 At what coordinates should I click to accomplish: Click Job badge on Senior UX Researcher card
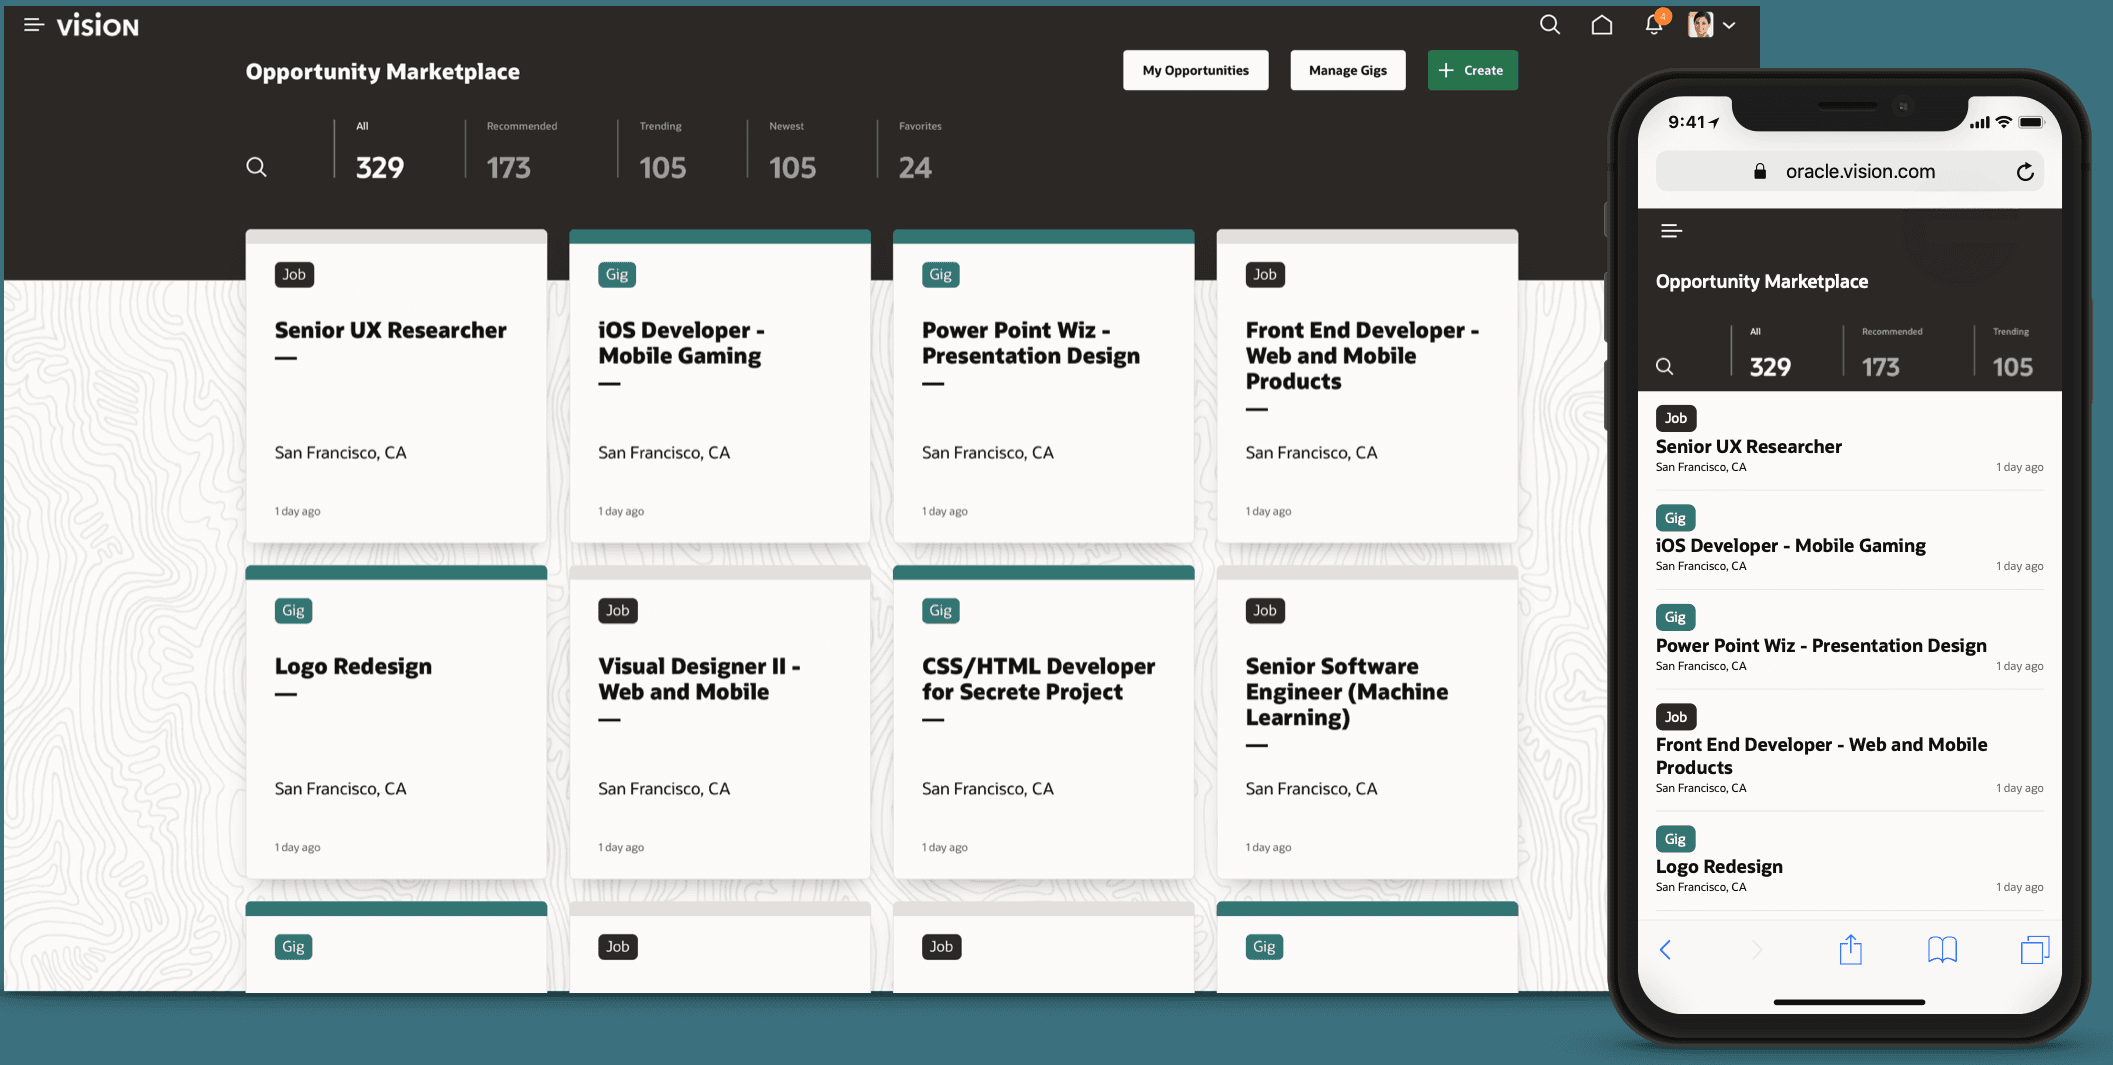pos(294,275)
